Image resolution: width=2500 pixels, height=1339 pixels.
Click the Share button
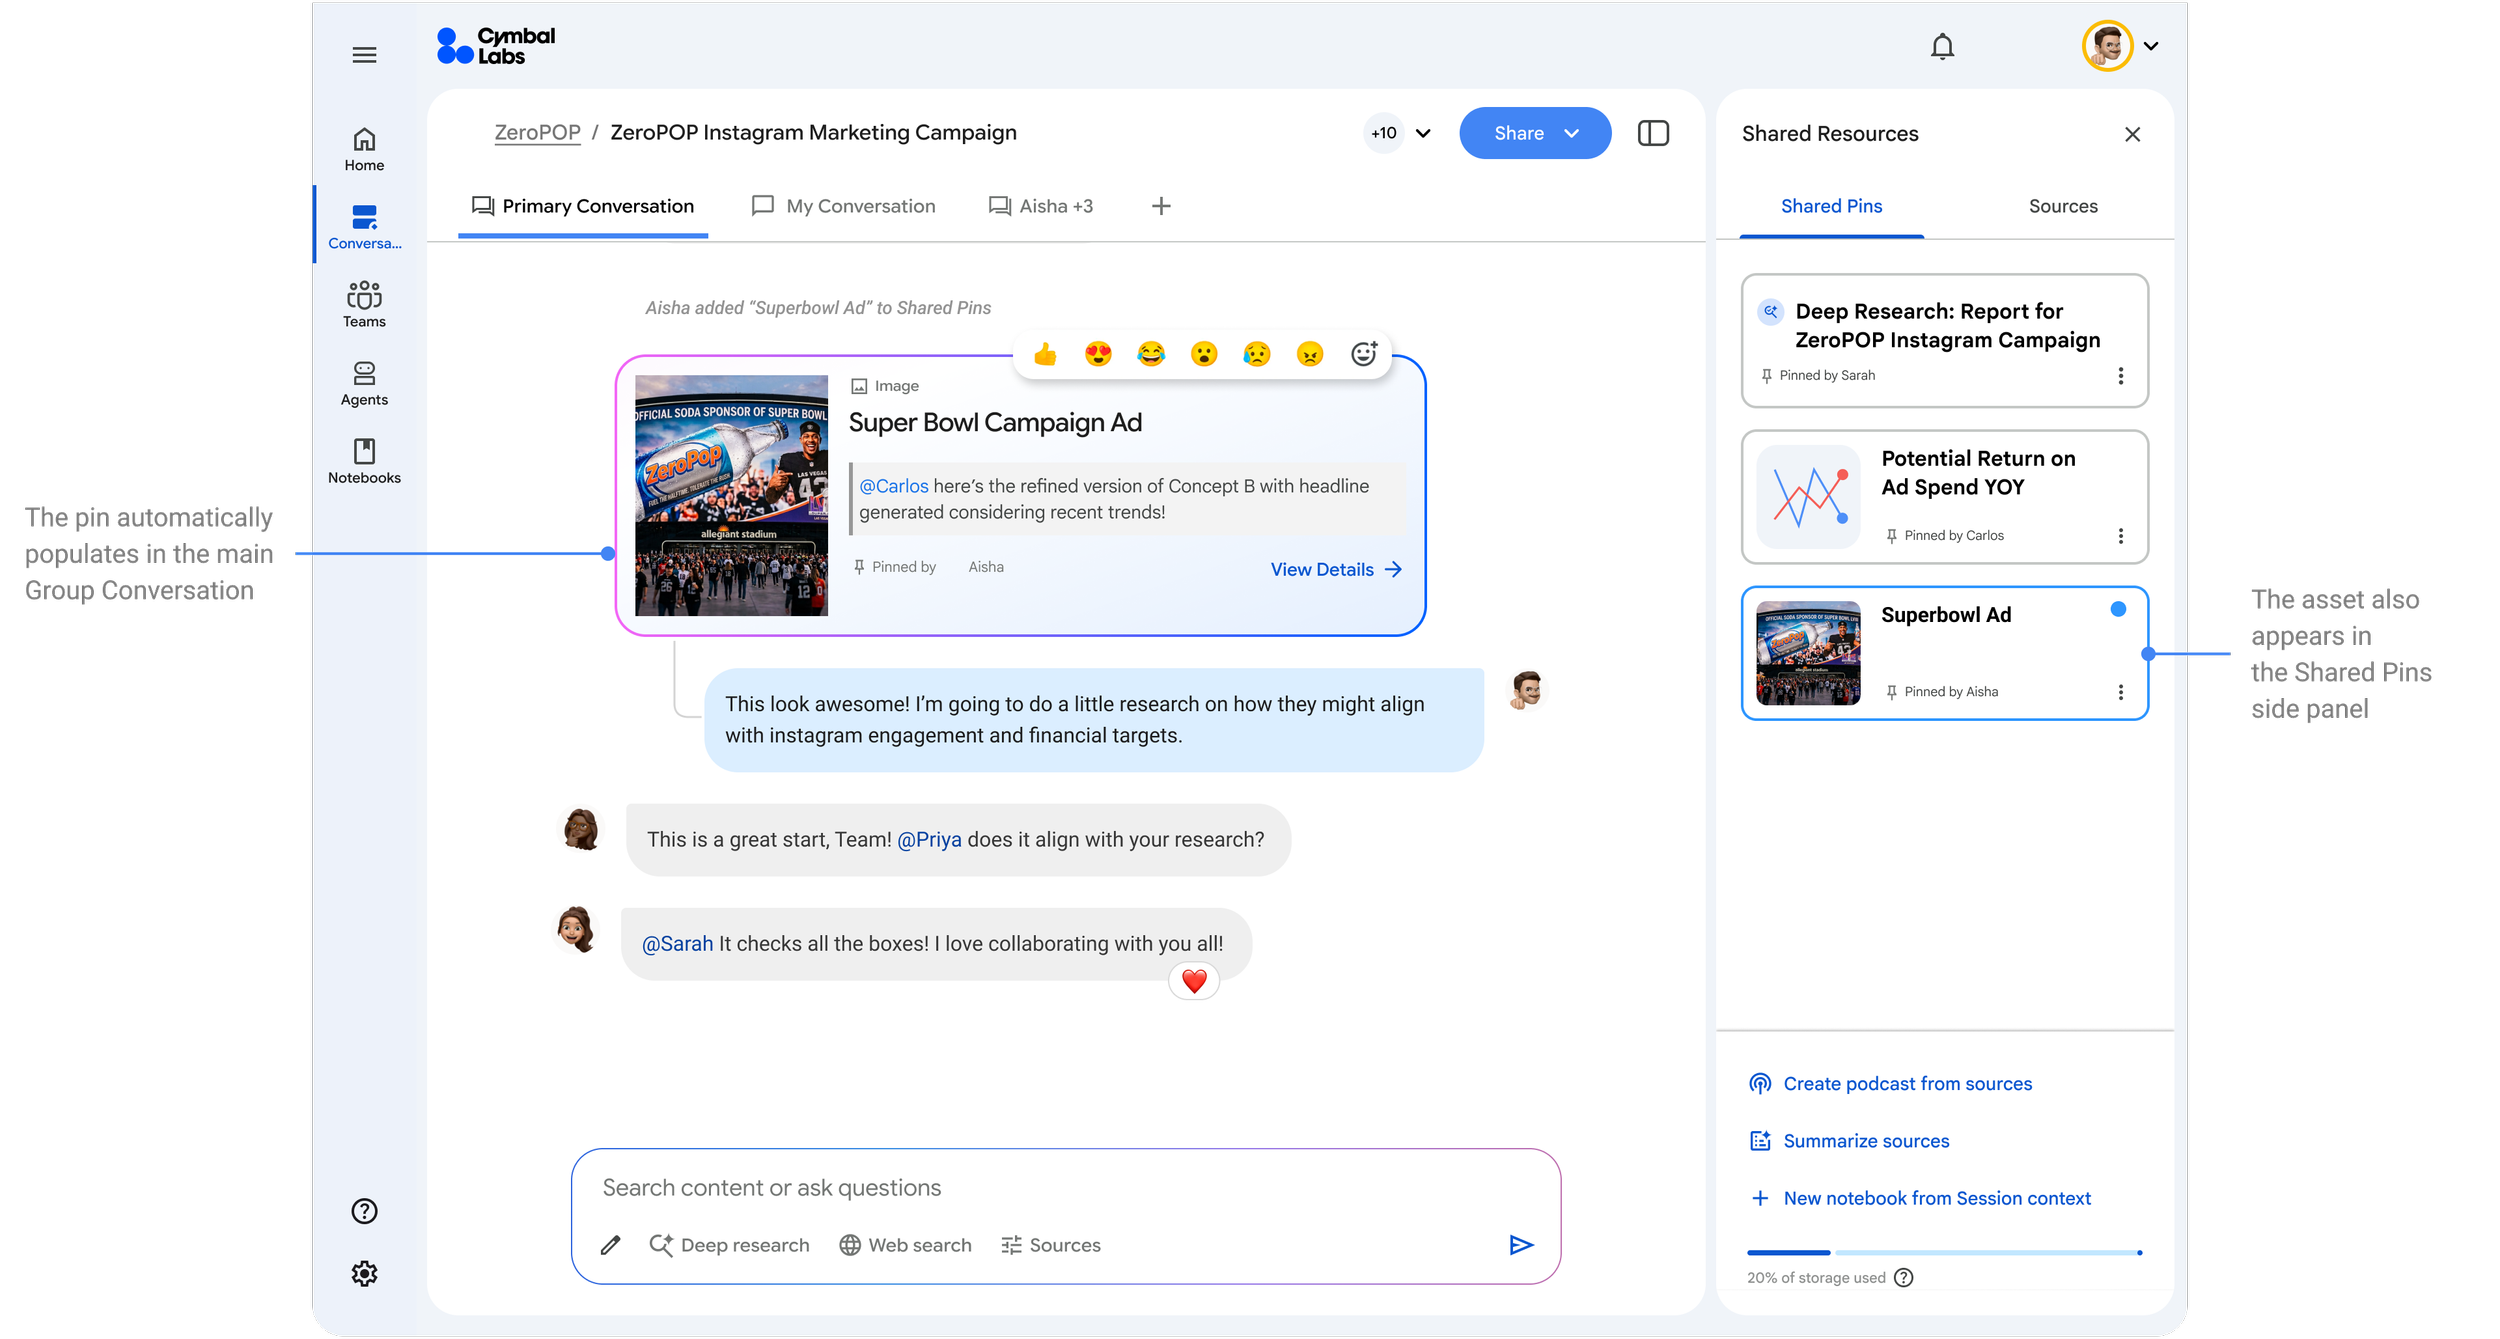1535,133
